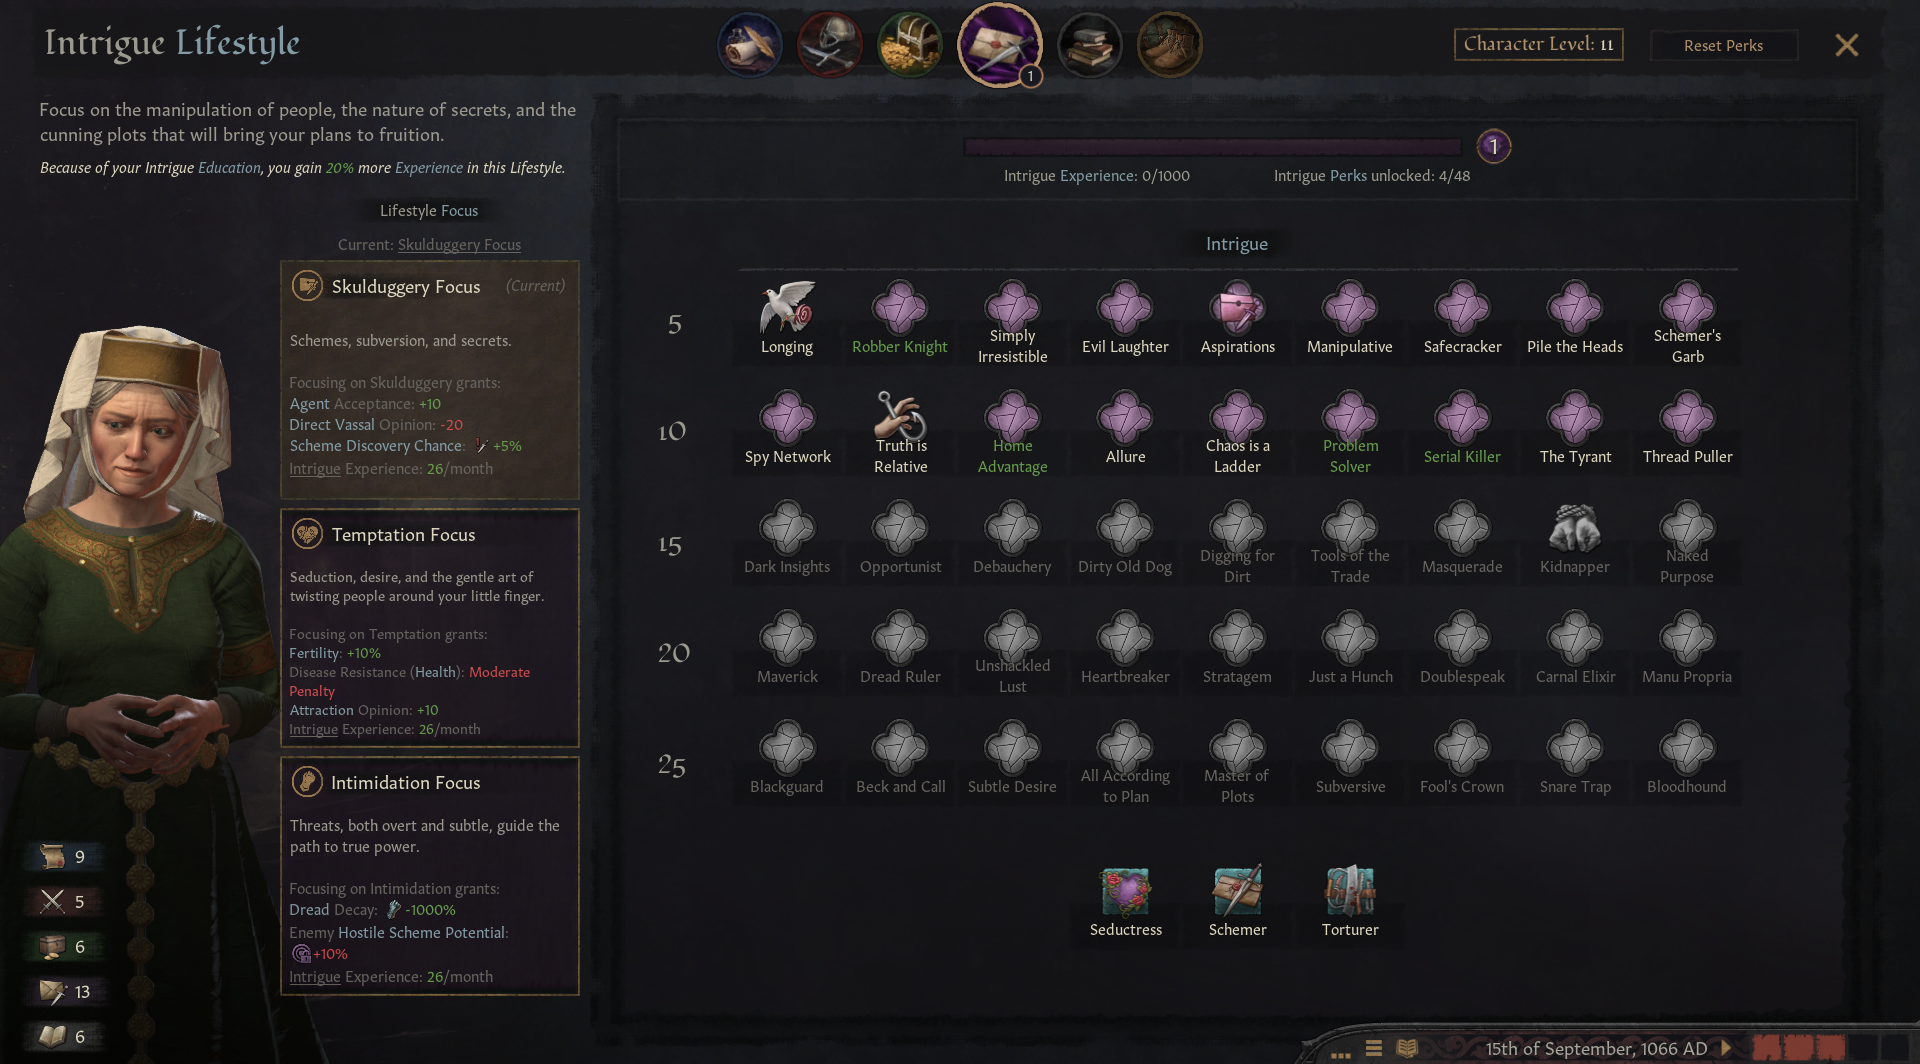
Task: Click the Truth is Relative perk icon
Action: point(900,416)
